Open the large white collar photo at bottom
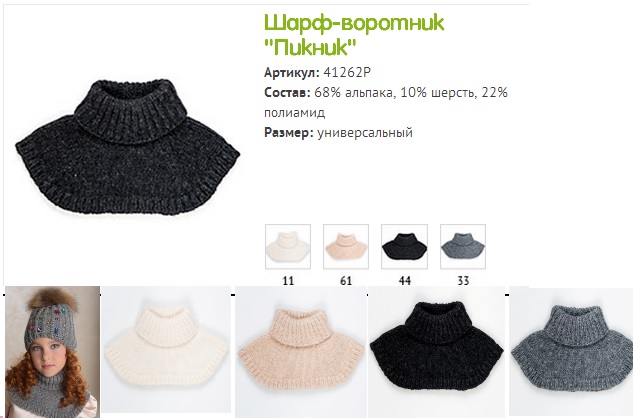 pos(166,349)
